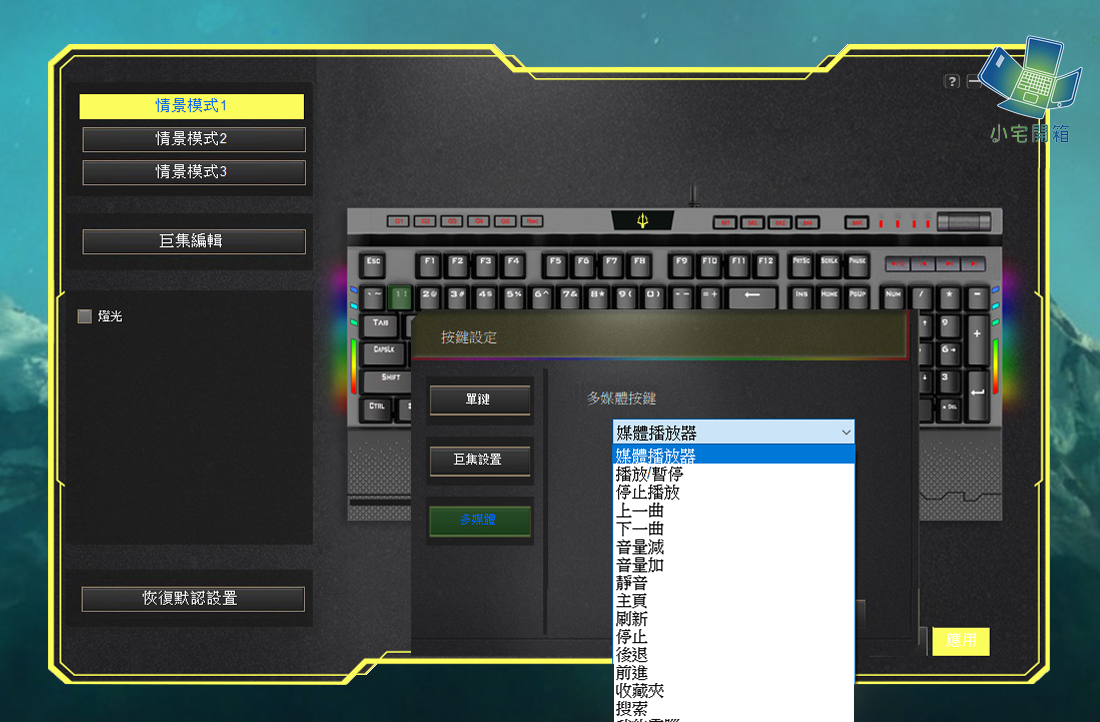Choose 停止播放 from the list
Image resolution: width=1100 pixels, height=722 pixels.
(733, 492)
